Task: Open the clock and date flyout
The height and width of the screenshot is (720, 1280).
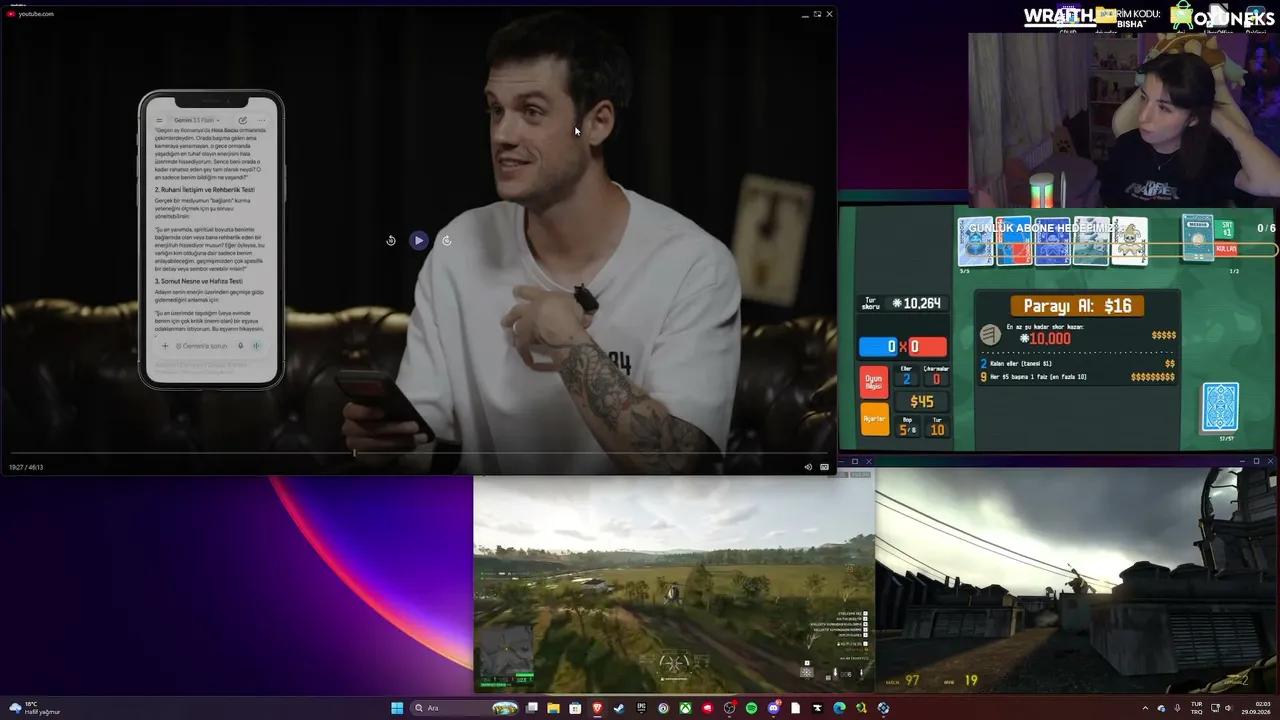Action: pos(1256,708)
